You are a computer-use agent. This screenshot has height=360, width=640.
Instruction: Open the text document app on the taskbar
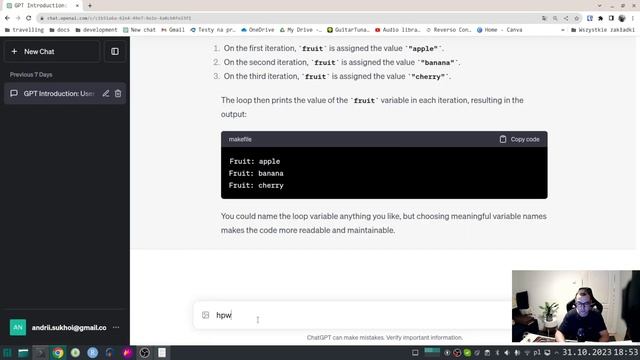coord(162,353)
